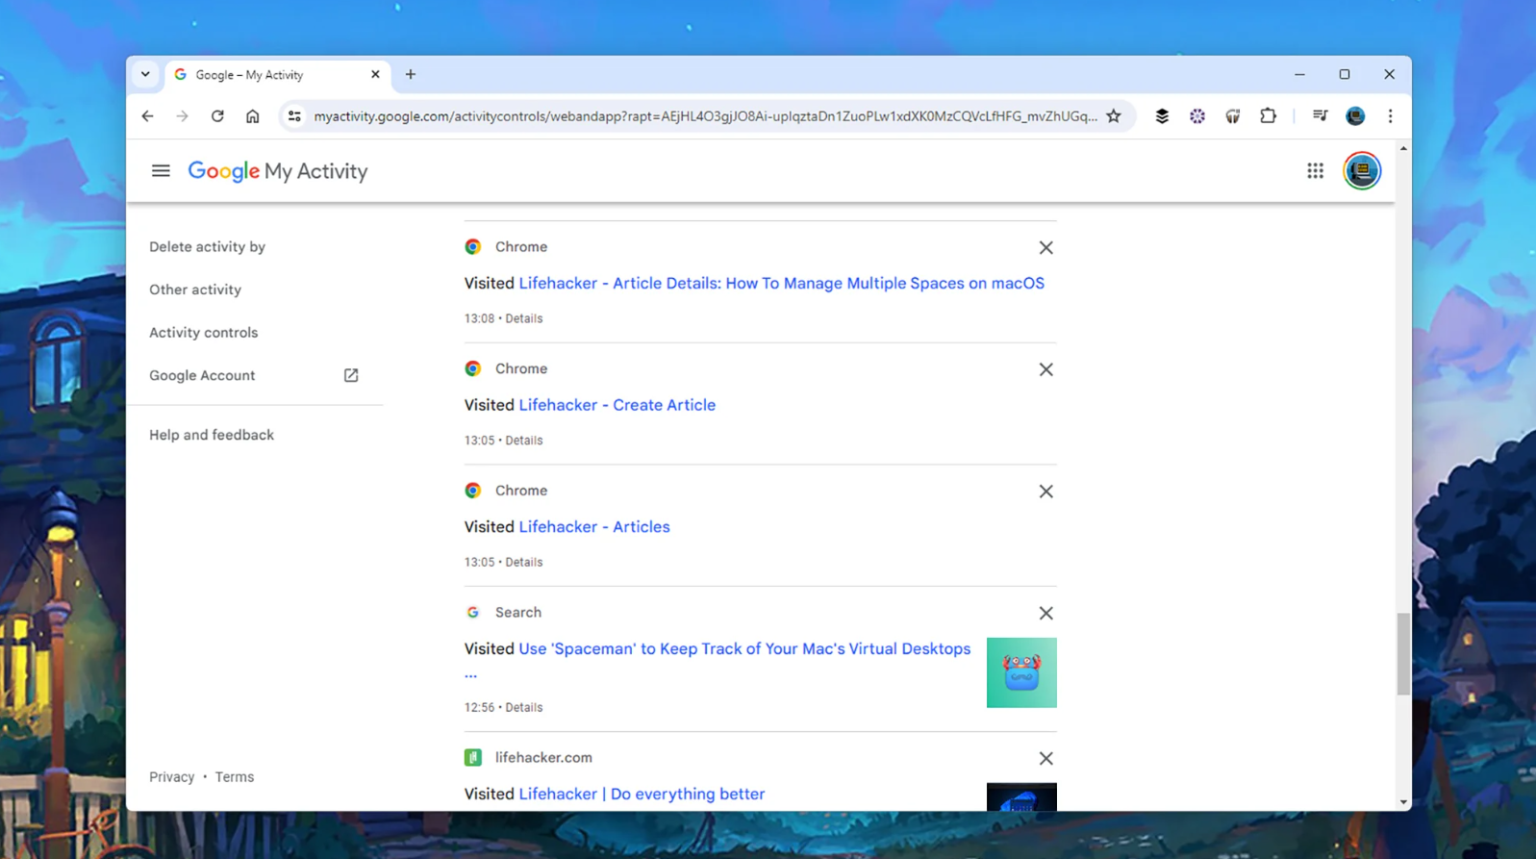Expand the tab search dropdown arrow

pos(145,74)
